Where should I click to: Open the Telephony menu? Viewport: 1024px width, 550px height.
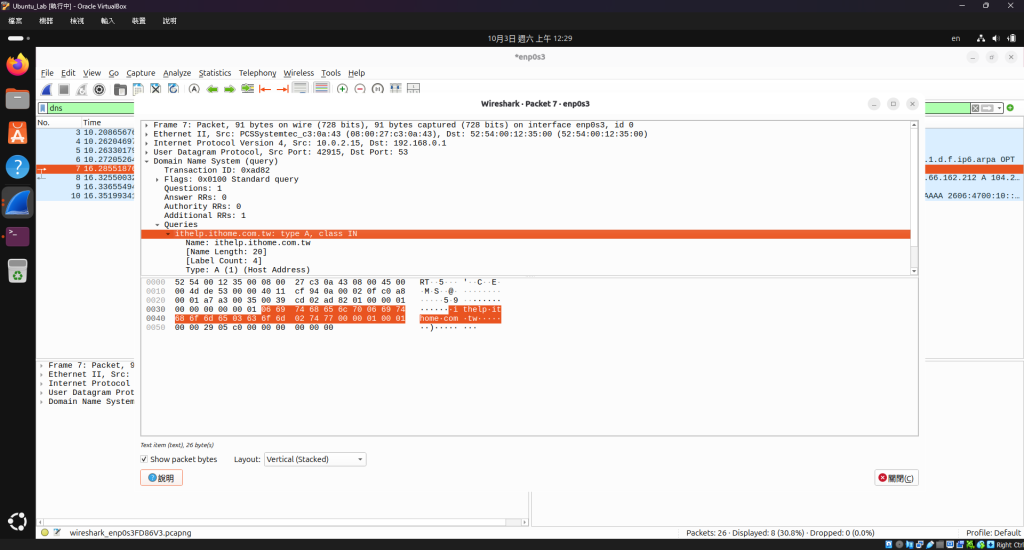click(257, 73)
